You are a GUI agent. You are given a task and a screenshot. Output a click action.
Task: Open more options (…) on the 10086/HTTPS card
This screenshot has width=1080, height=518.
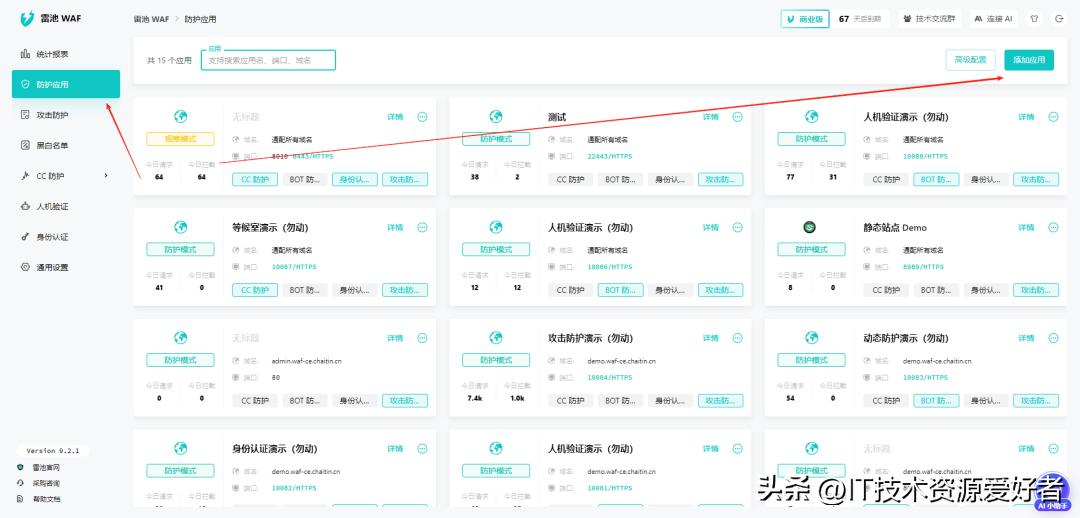pos(738,227)
